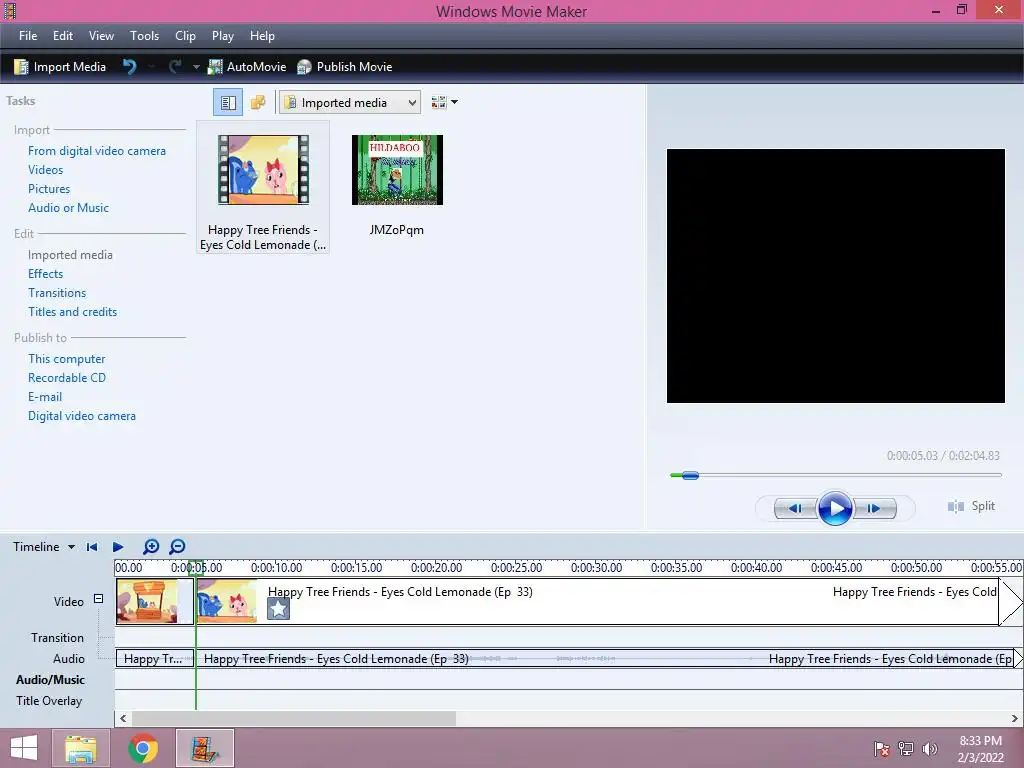Open File Explorer from the taskbar
Screen dimensions: 1024x768
point(81,748)
